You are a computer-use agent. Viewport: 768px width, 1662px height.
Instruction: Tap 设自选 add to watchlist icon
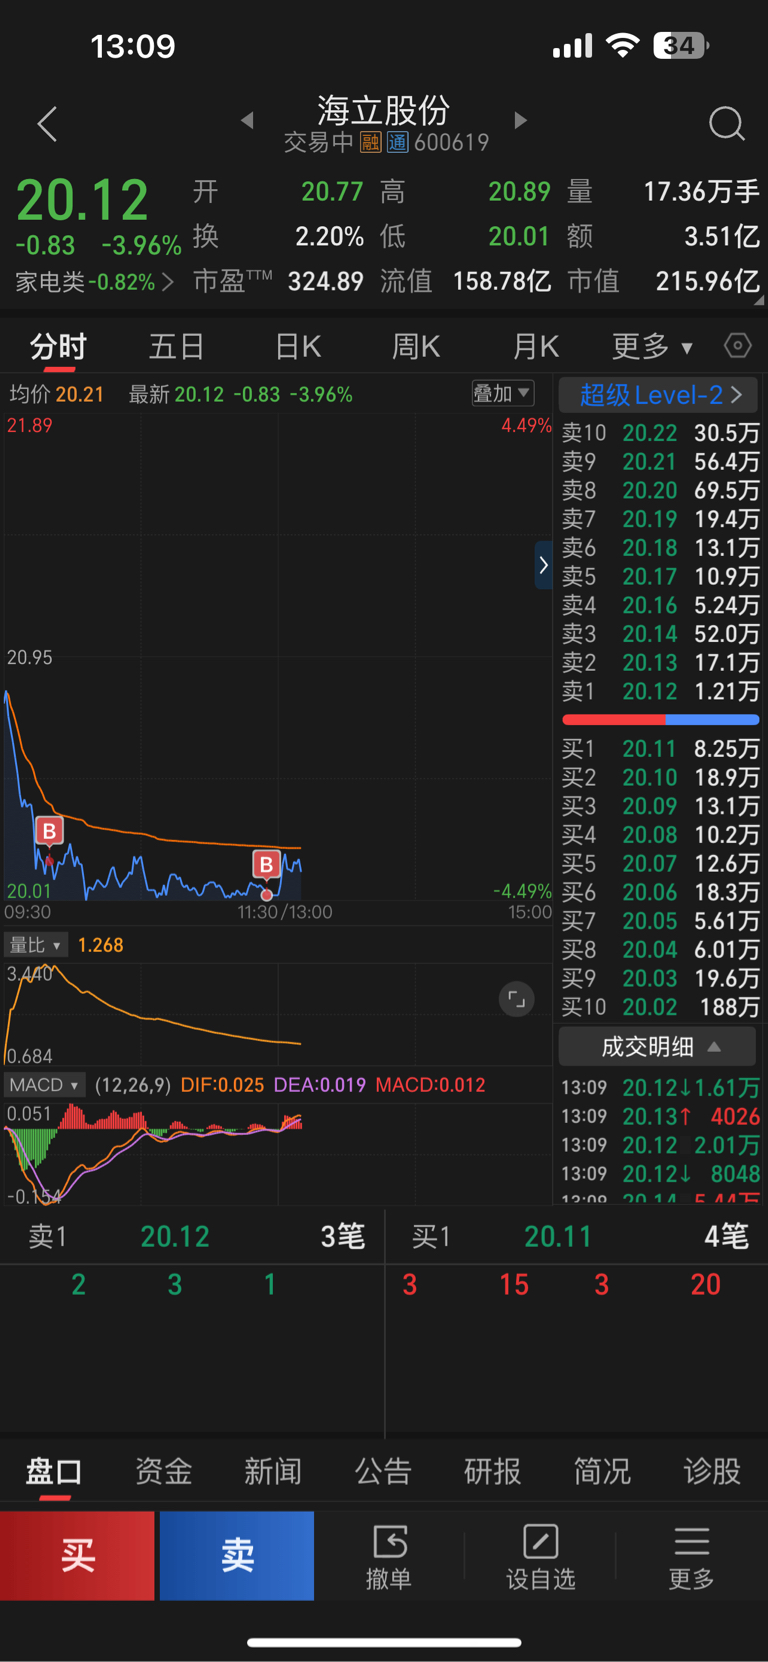(541, 1557)
